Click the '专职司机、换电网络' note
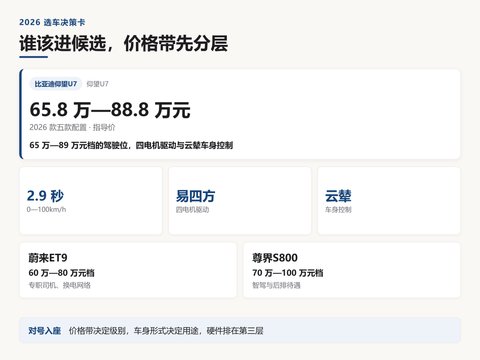This screenshot has width=480, height=360. click(59, 285)
